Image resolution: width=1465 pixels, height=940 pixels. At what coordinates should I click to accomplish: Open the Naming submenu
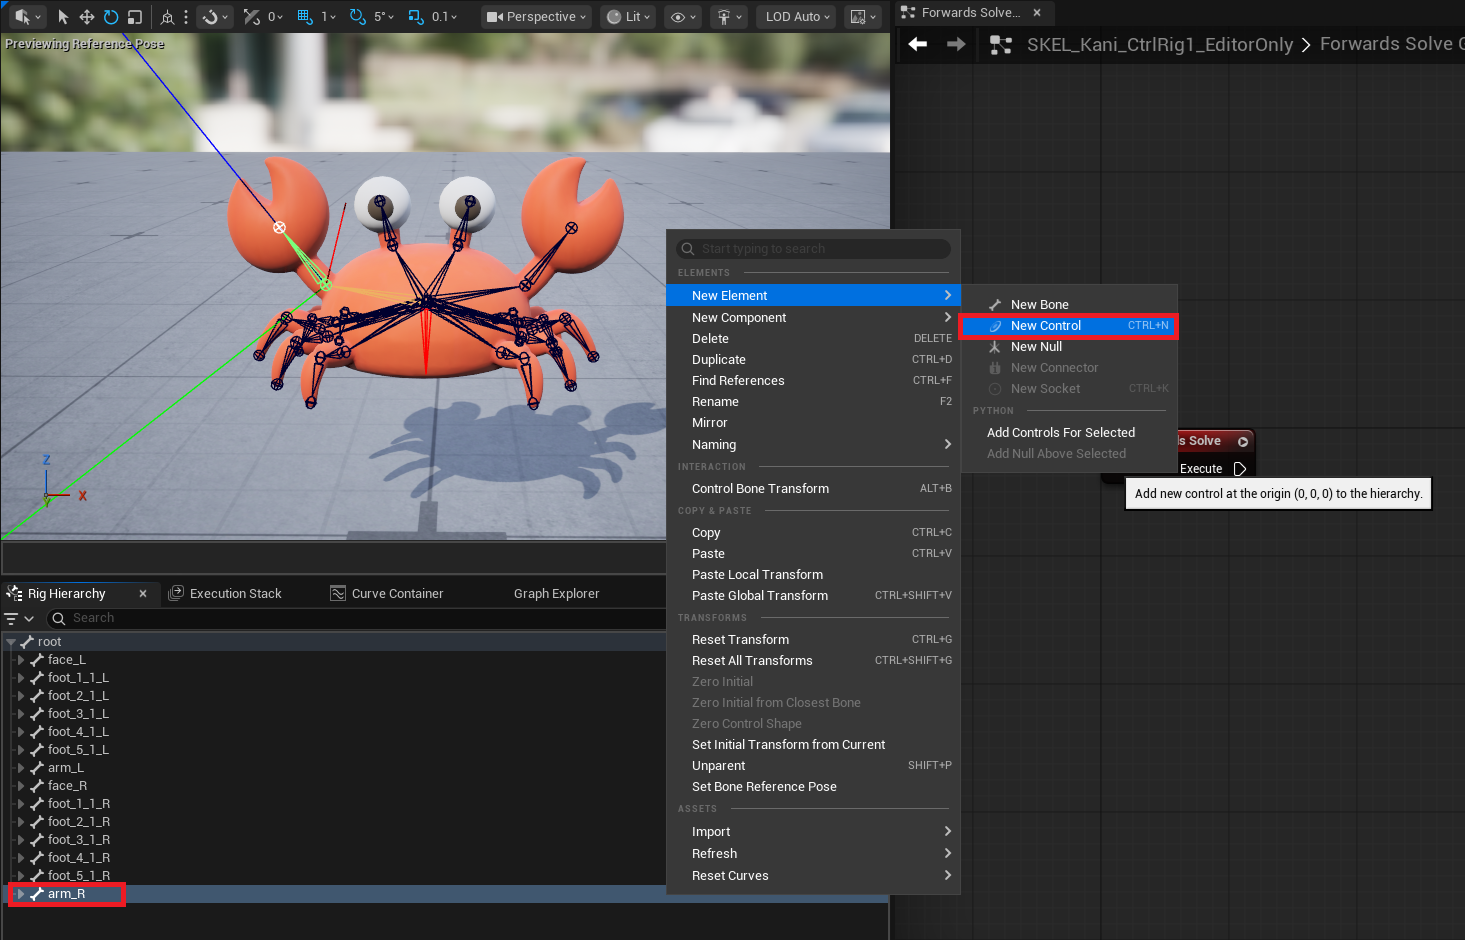pyautogui.click(x=813, y=445)
